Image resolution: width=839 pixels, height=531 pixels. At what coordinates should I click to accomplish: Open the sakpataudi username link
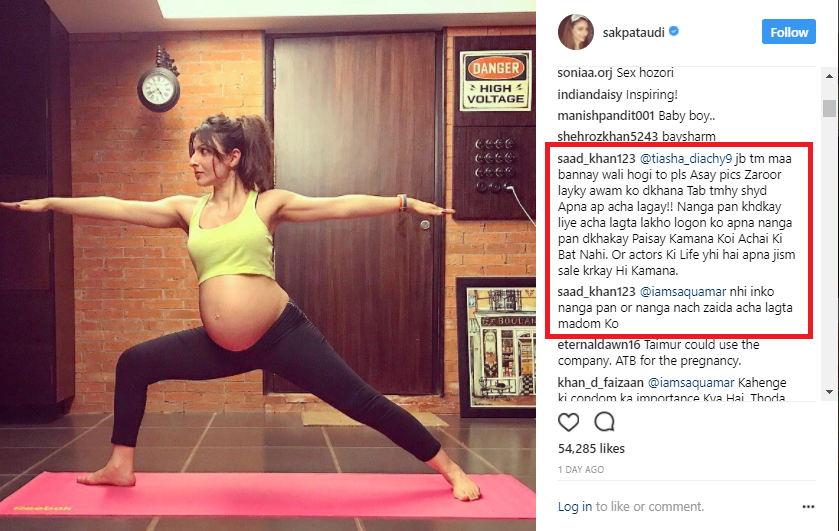pyautogui.click(x=634, y=33)
